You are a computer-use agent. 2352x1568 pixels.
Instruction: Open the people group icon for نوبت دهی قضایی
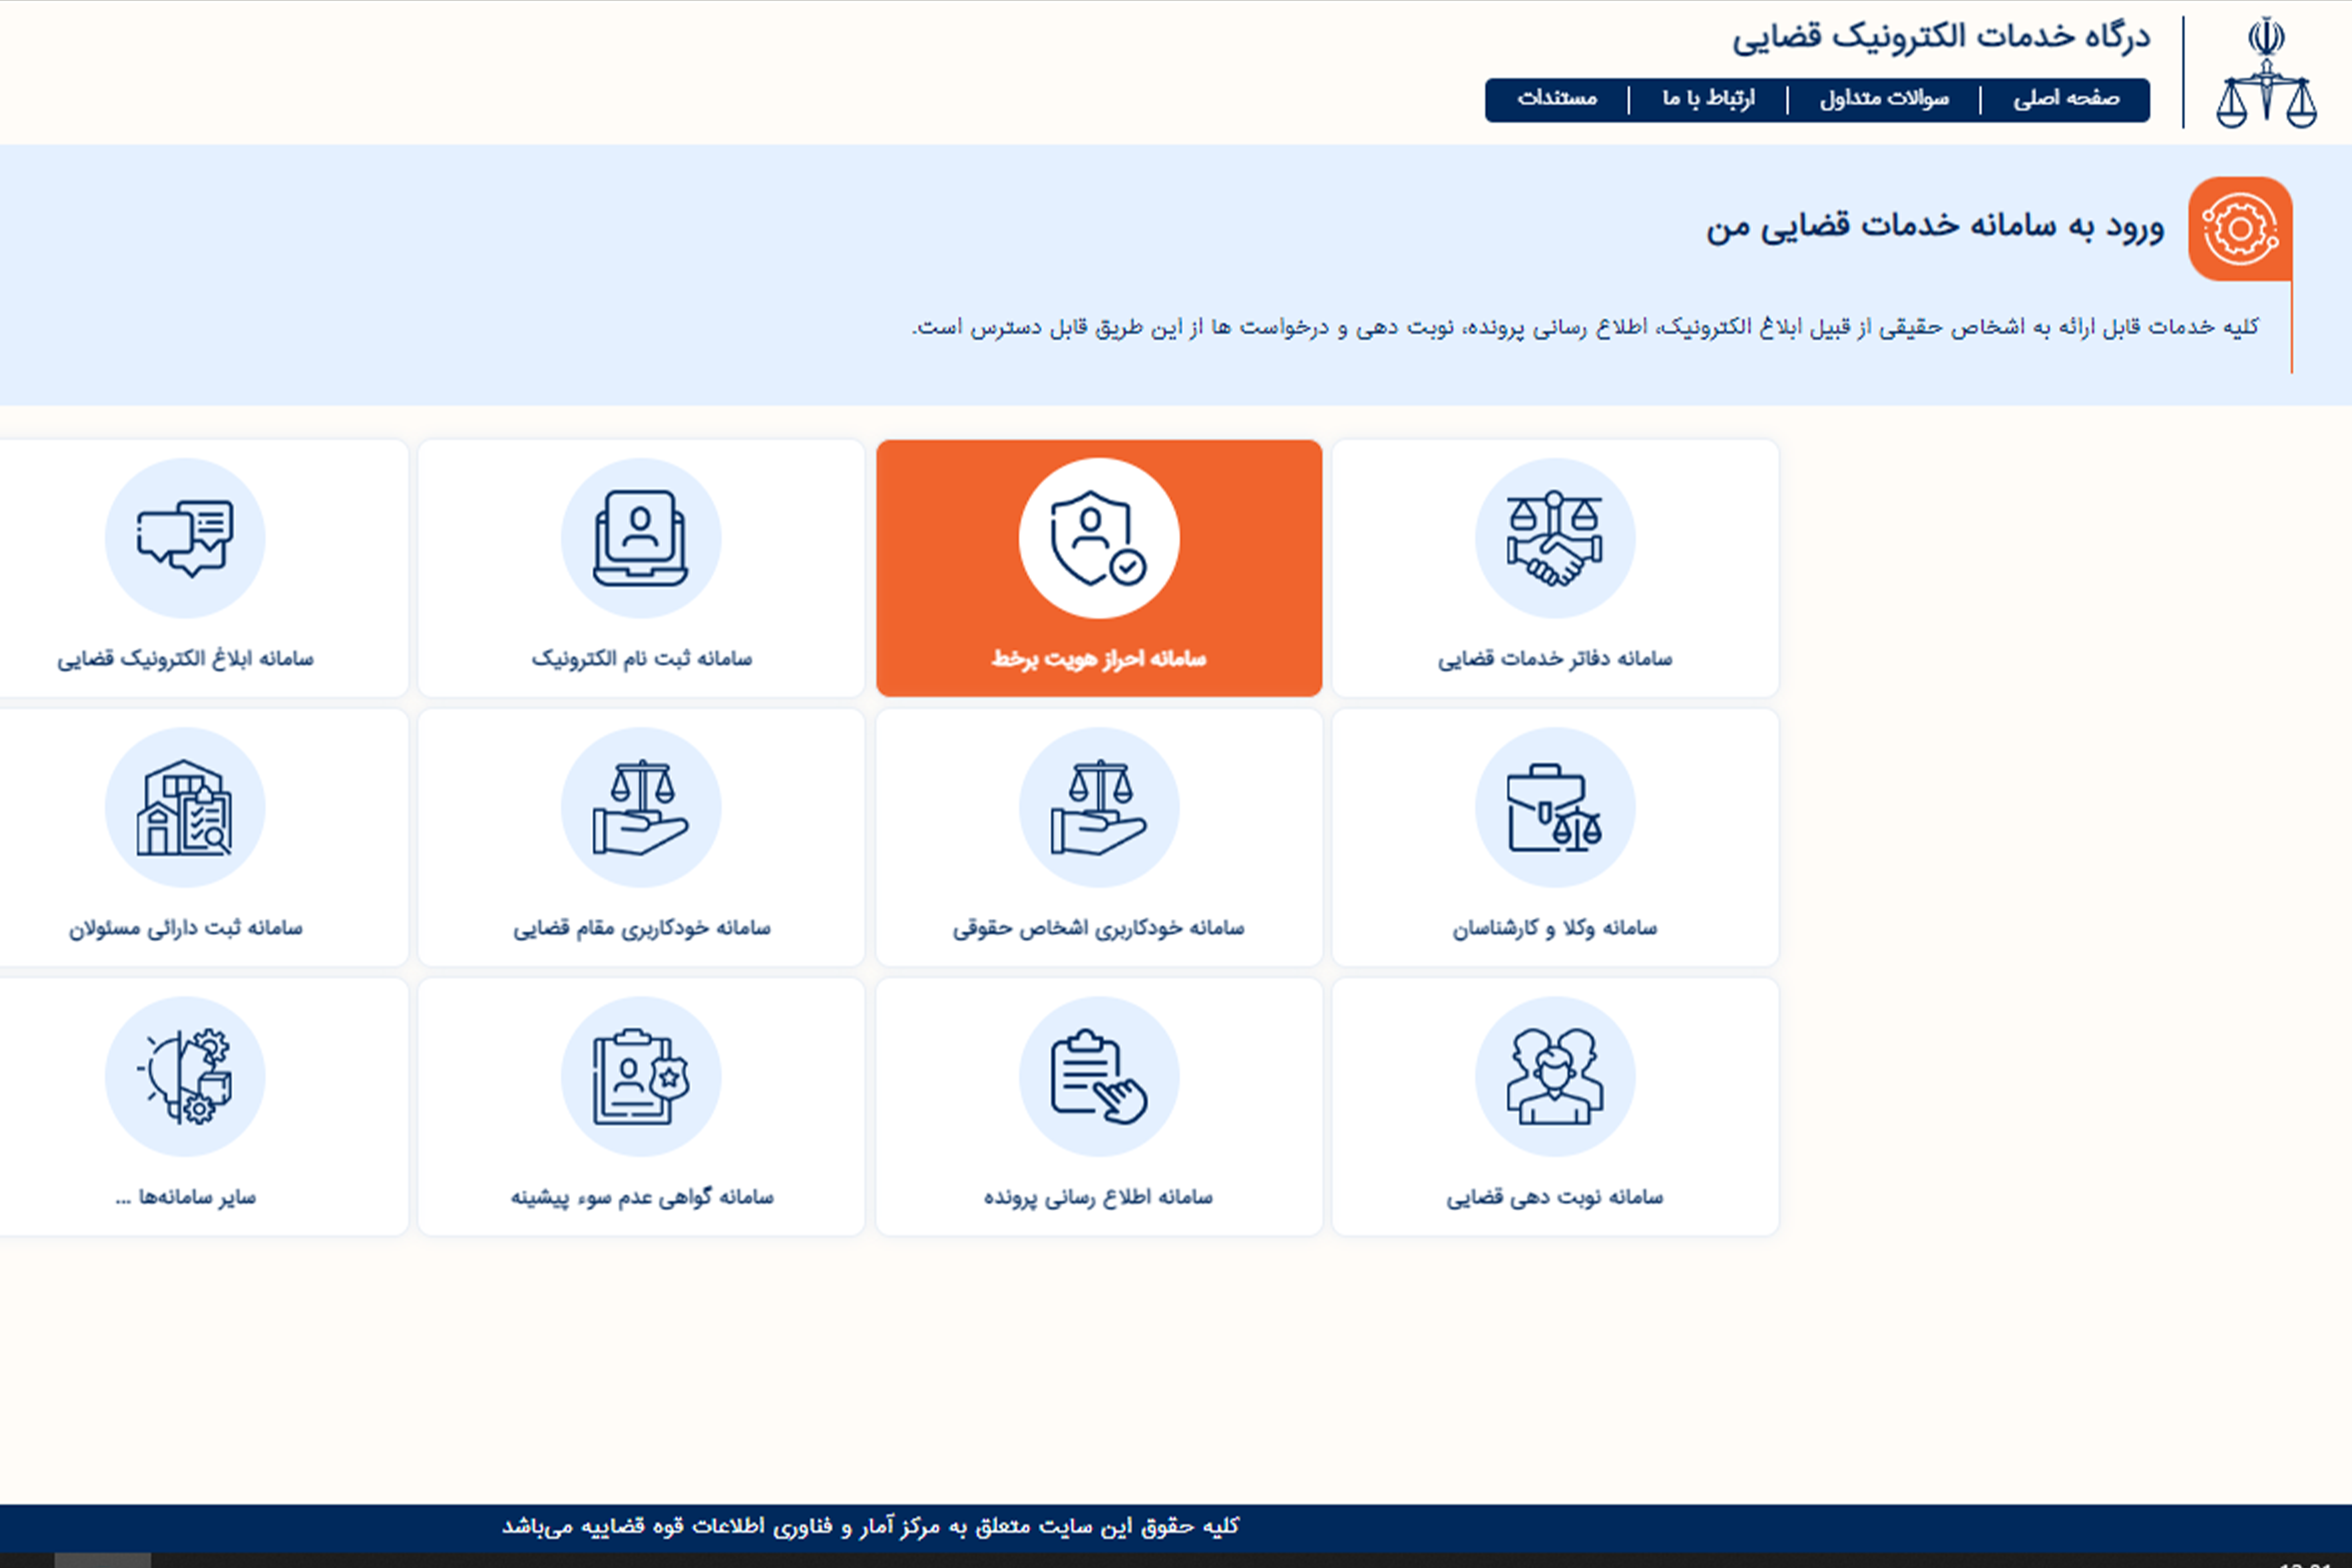1555,1076
